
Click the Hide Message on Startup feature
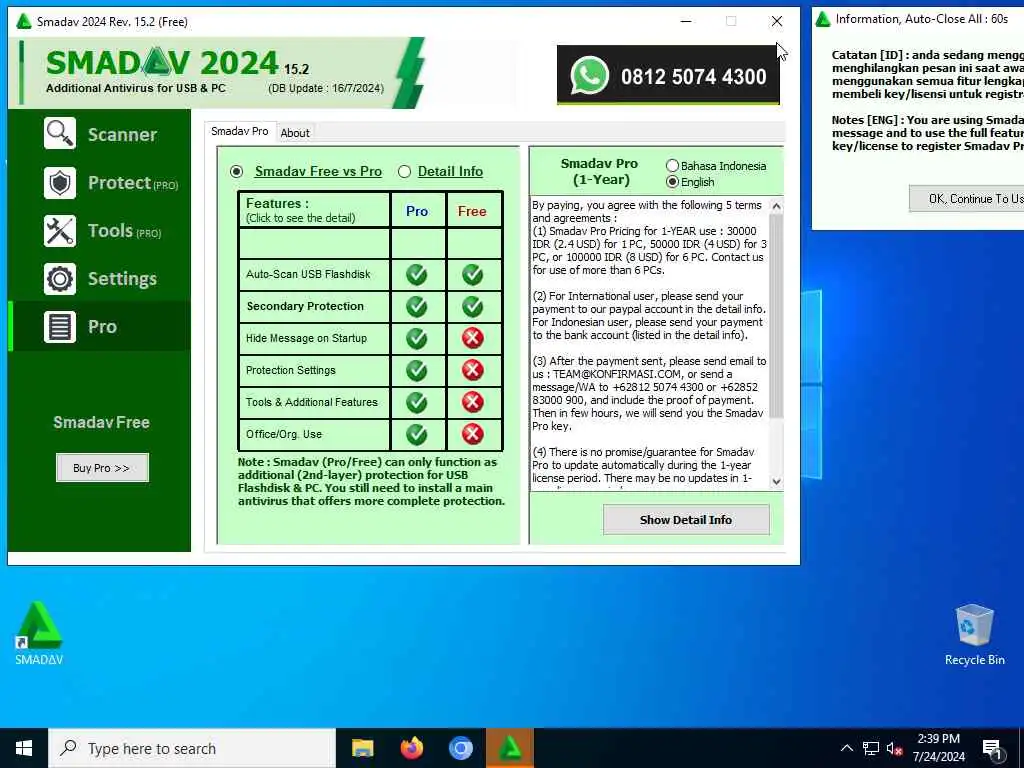(314, 338)
